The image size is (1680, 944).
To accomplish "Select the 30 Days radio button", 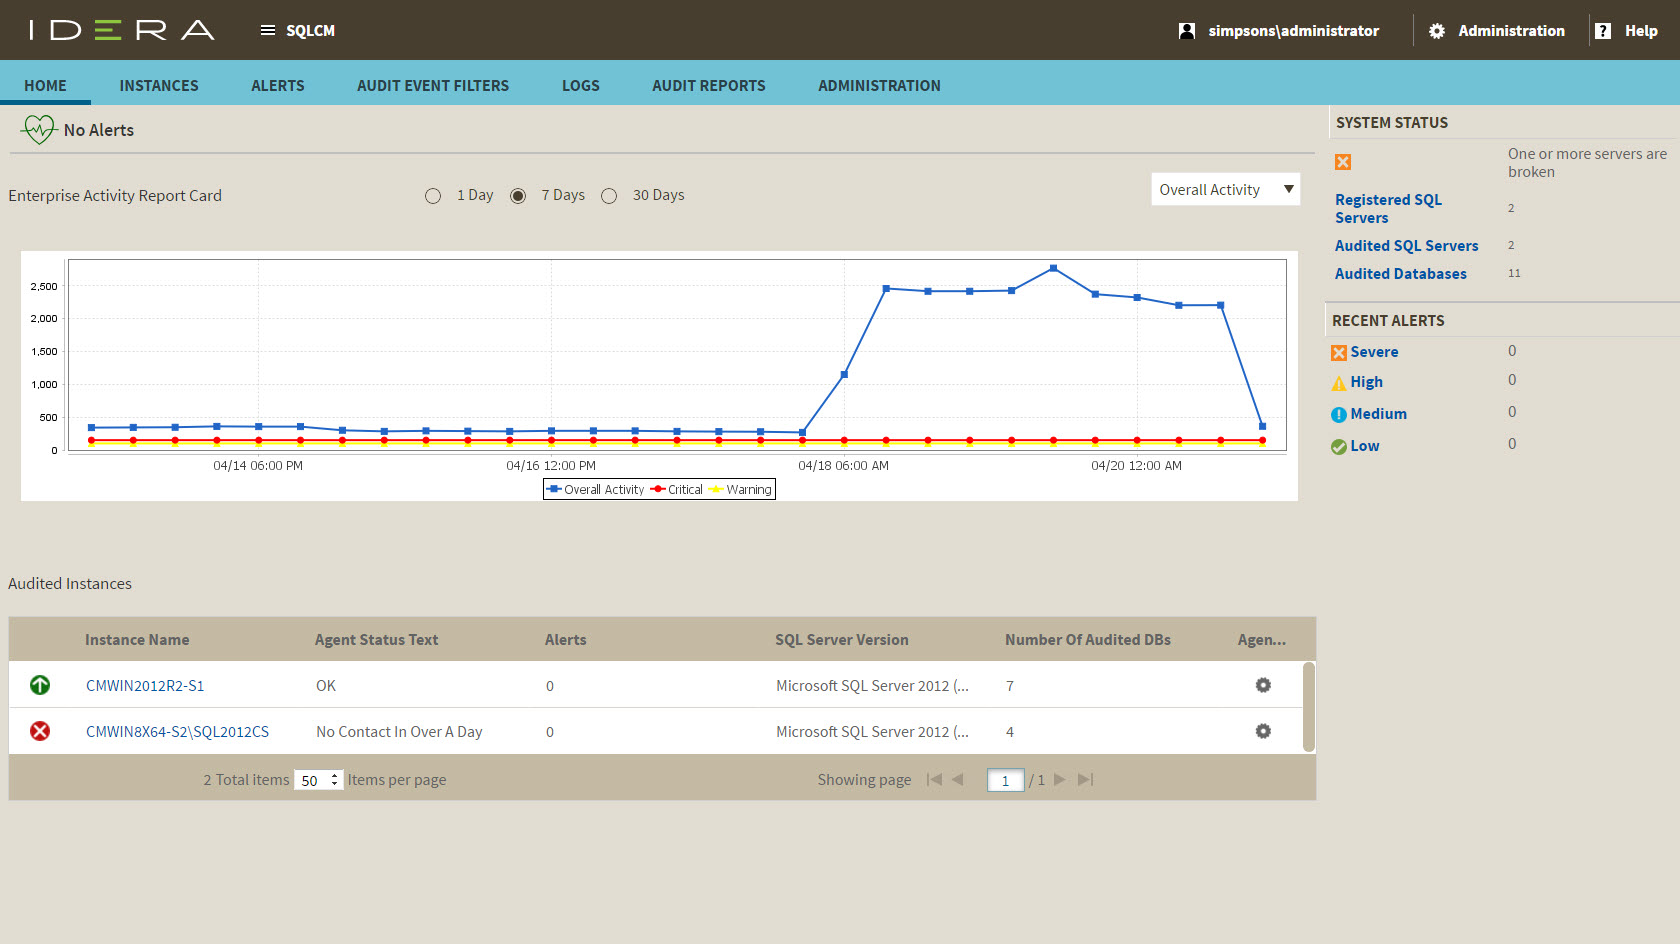I will [609, 196].
